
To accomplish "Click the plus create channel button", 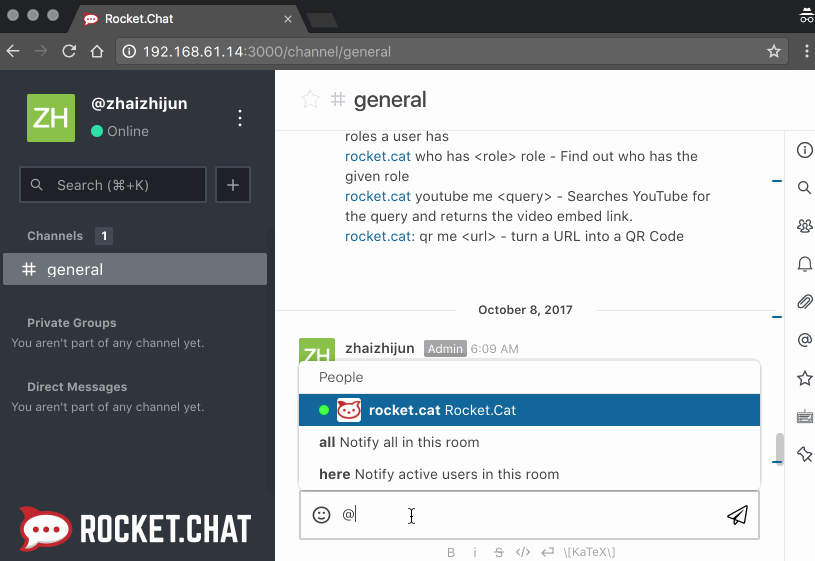I will (233, 185).
